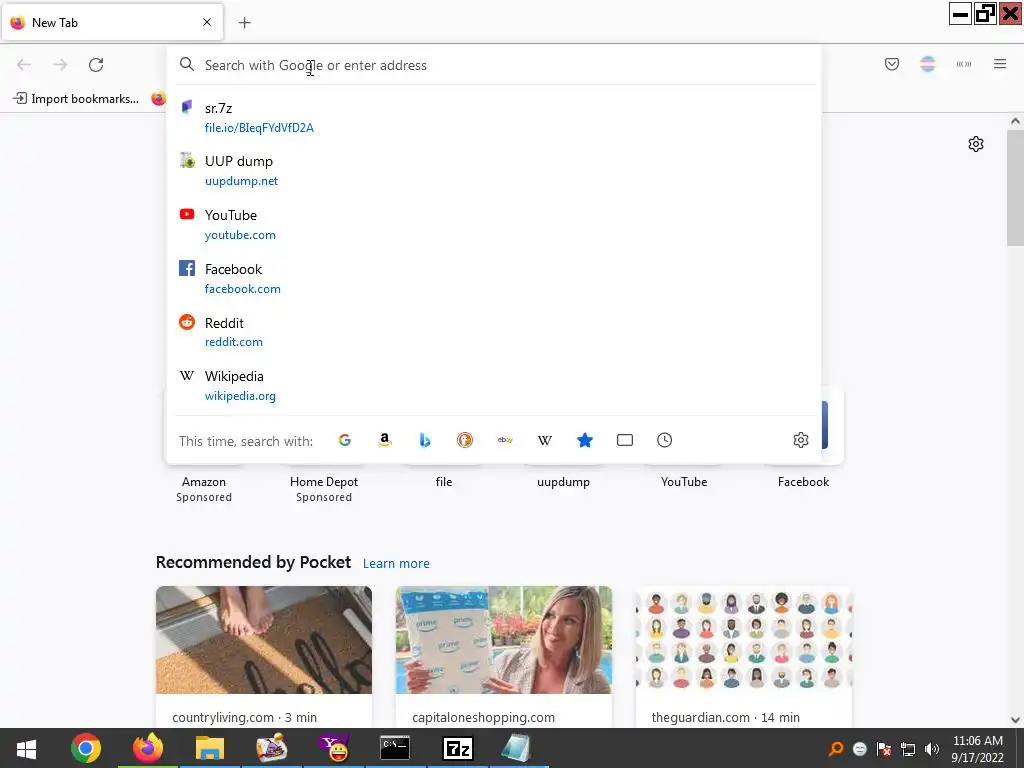Click the scrollbar up arrow

pyautogui.click(x=1015, y=121)
